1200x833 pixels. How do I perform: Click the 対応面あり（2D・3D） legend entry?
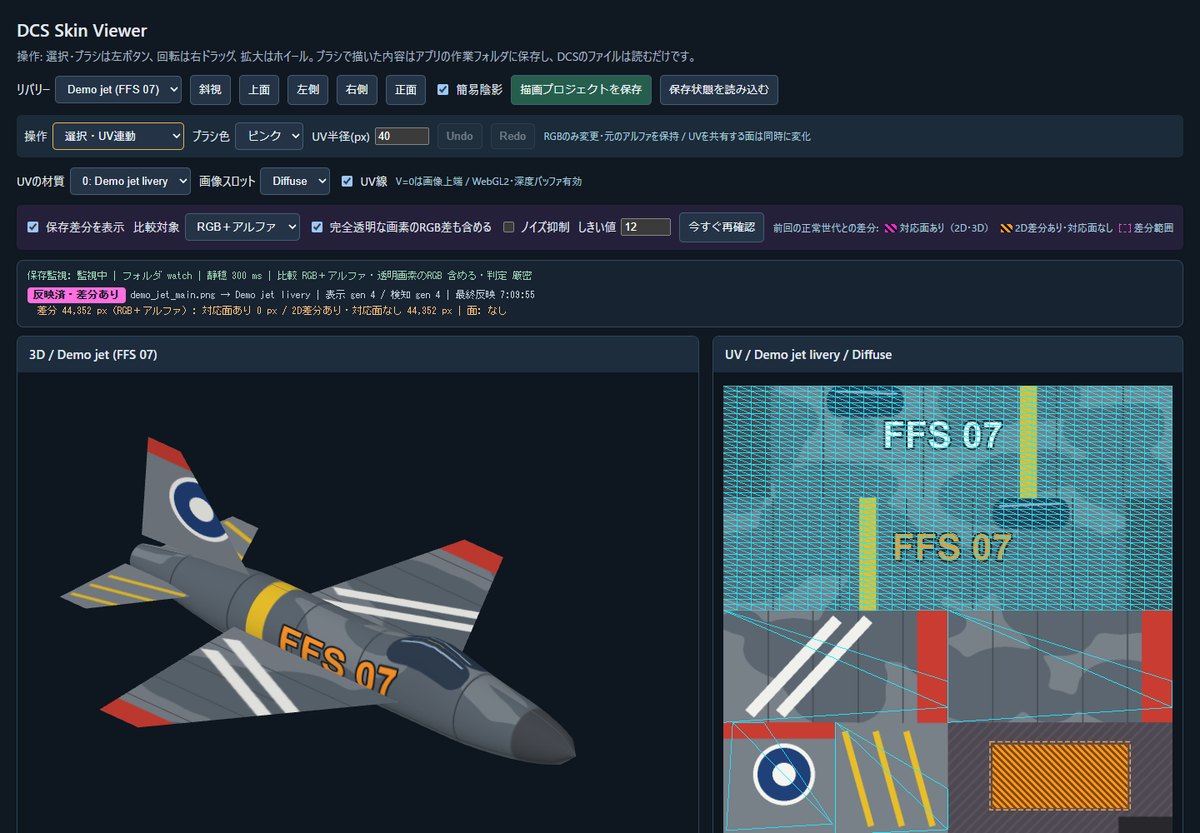(938, 228)
